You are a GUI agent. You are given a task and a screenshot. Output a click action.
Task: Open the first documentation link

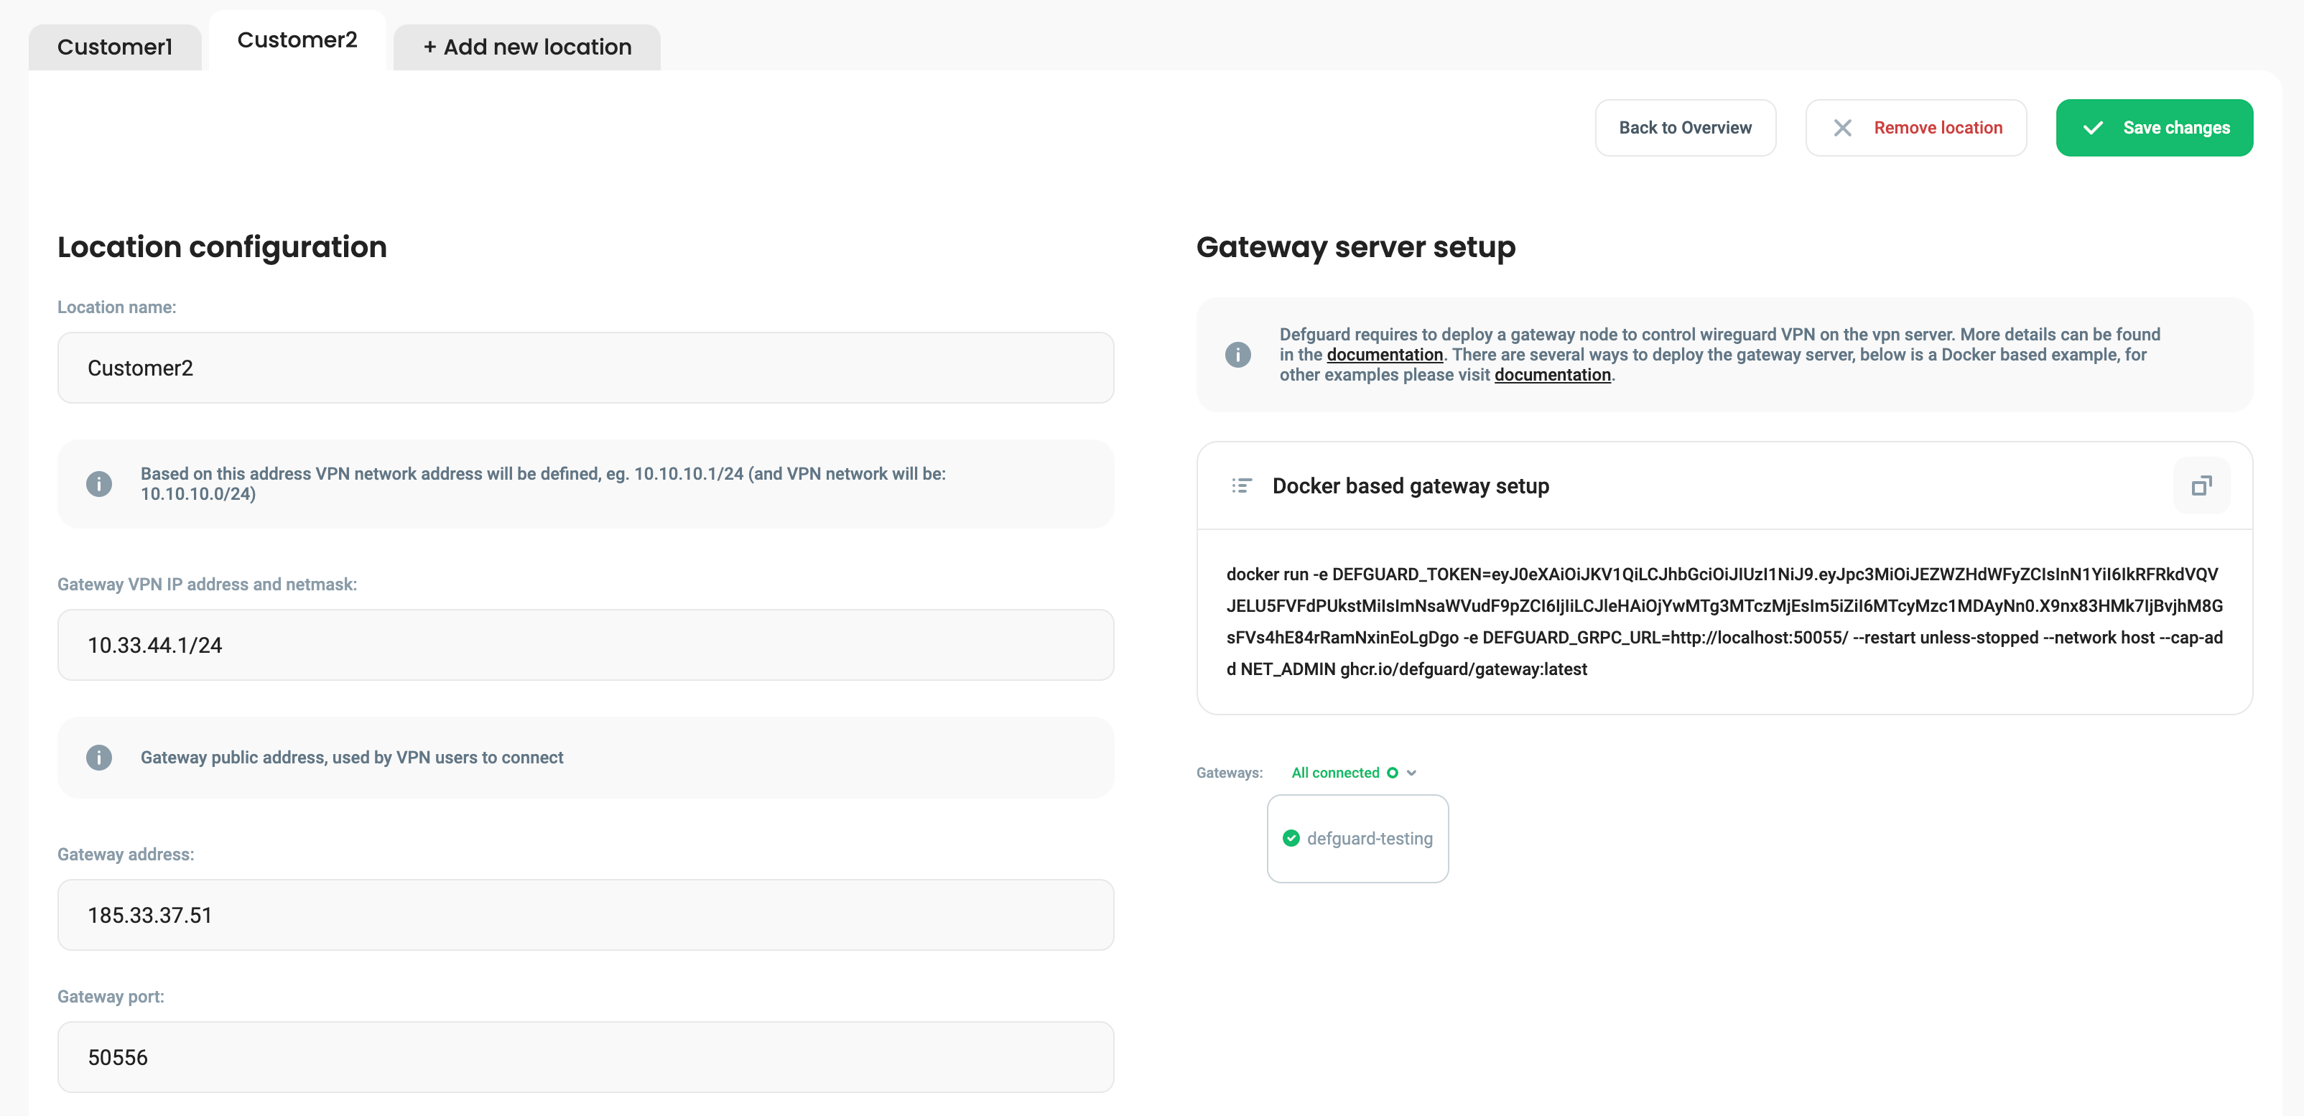click(1384, 355)
